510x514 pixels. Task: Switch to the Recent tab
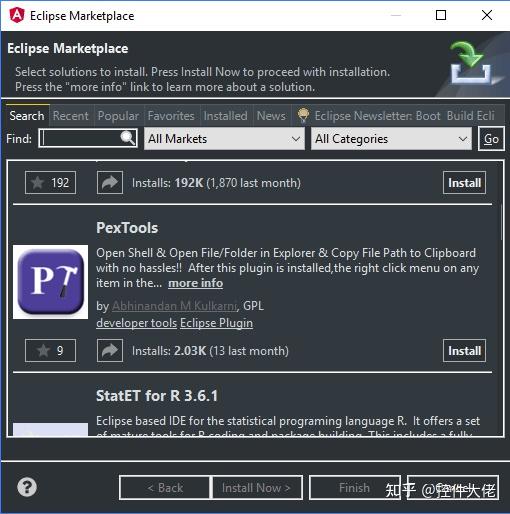point(71,116)
